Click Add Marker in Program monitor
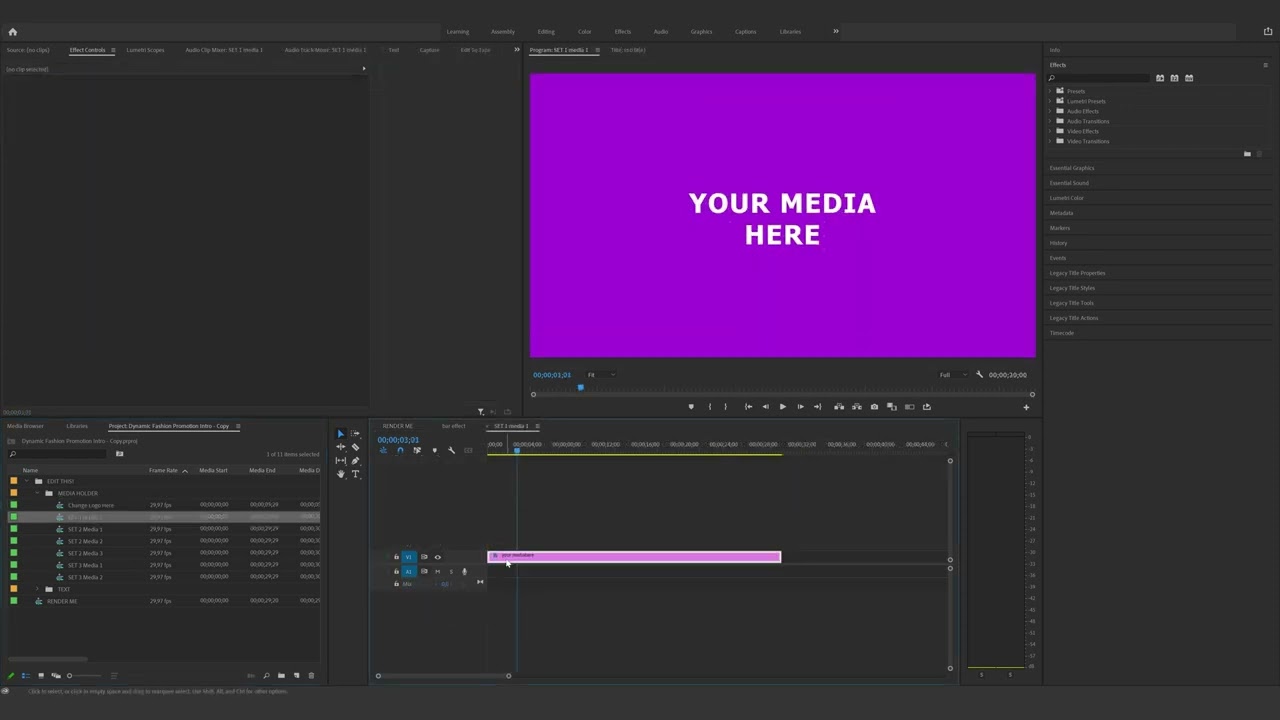The width and height of the screenshot is (1280, 720). [690, 407]
